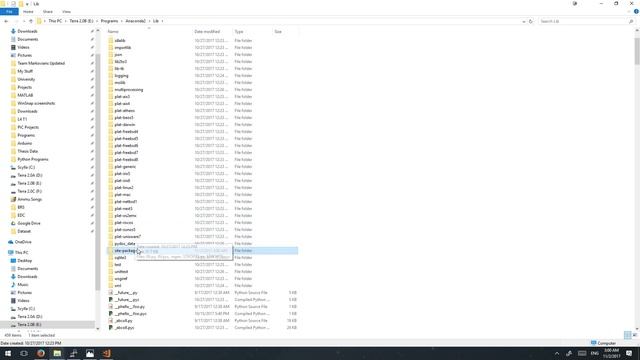
Task: Select the multiprocessing folder row
Action: click(202, 89)
